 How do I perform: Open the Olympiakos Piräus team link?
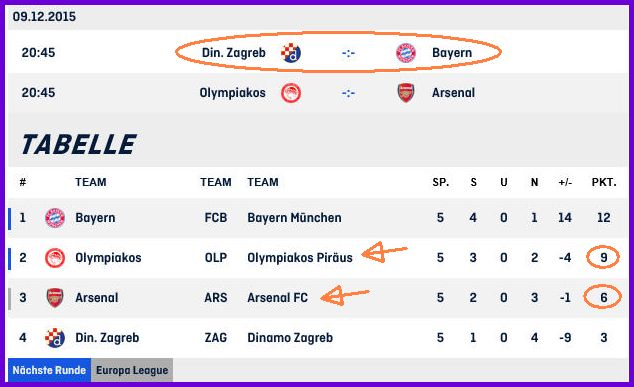pyautogui.click(x=300, y=258)
